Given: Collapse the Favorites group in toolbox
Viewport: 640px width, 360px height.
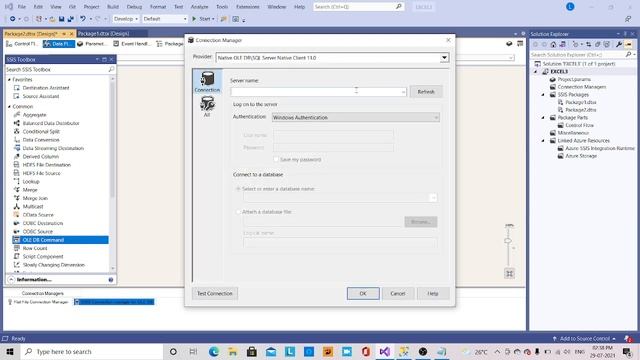Looking at the screenshot, I should click(x=9, y=80).
